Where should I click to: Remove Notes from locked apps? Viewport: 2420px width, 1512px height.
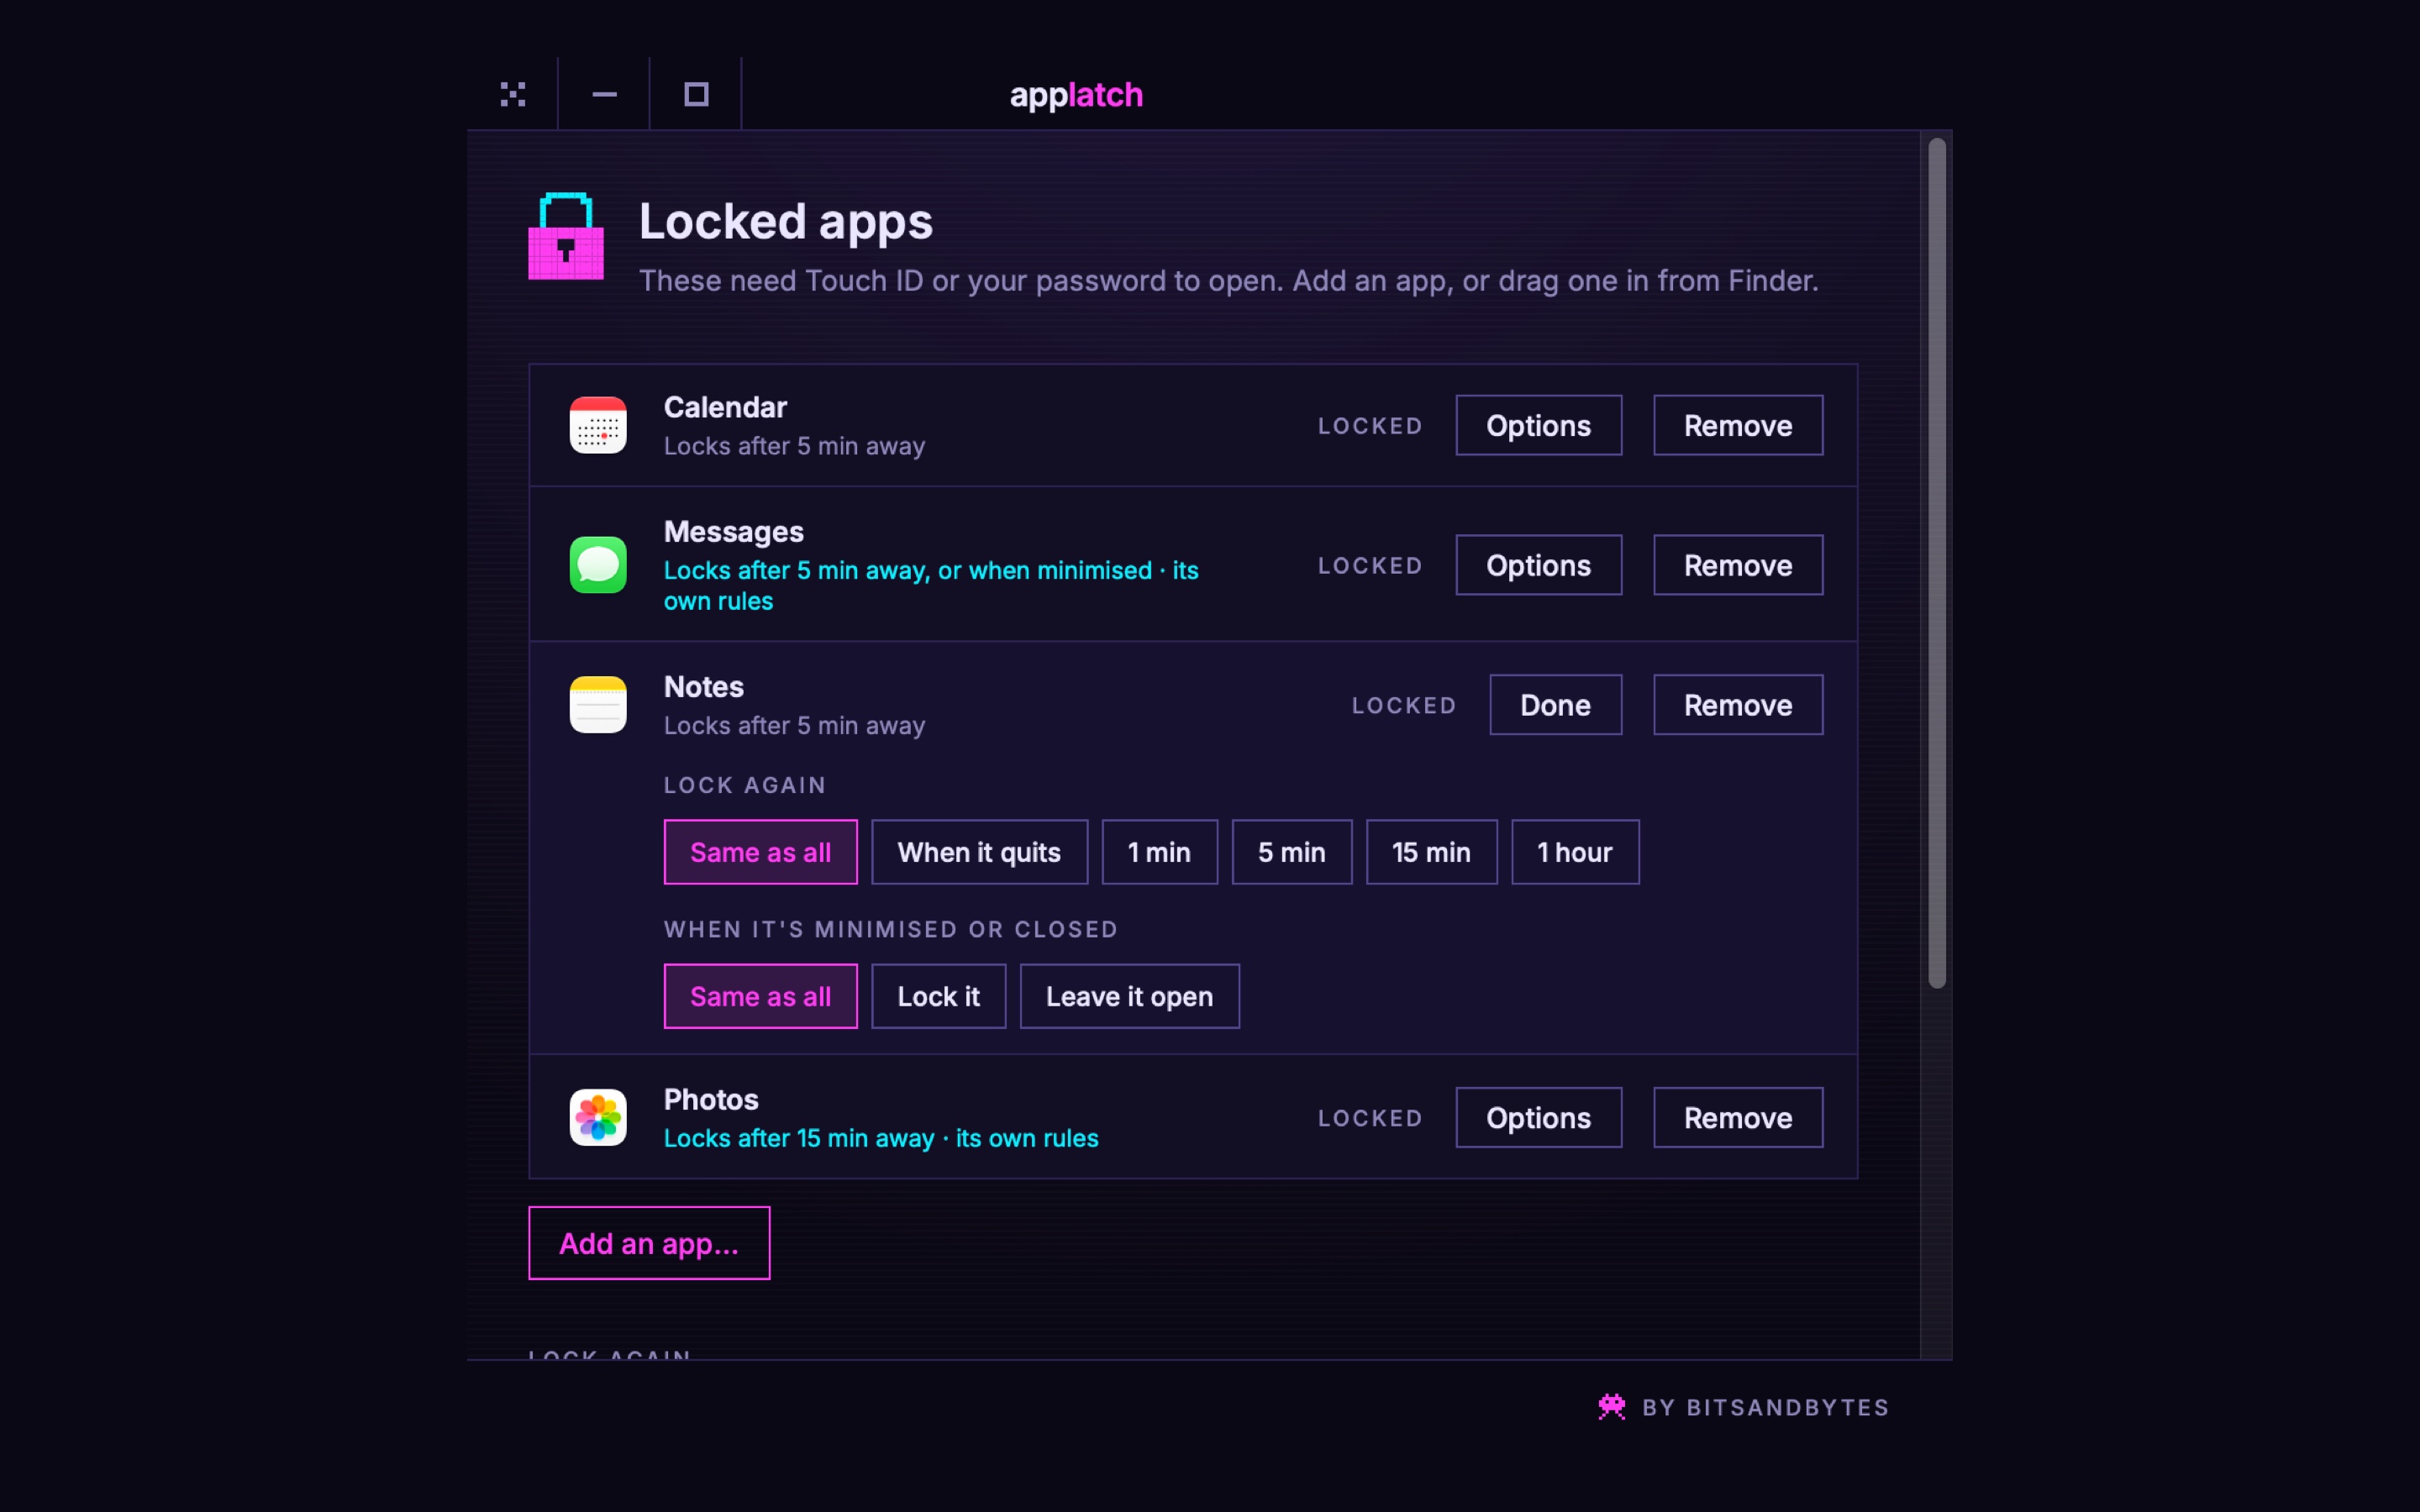point(1738,705)
